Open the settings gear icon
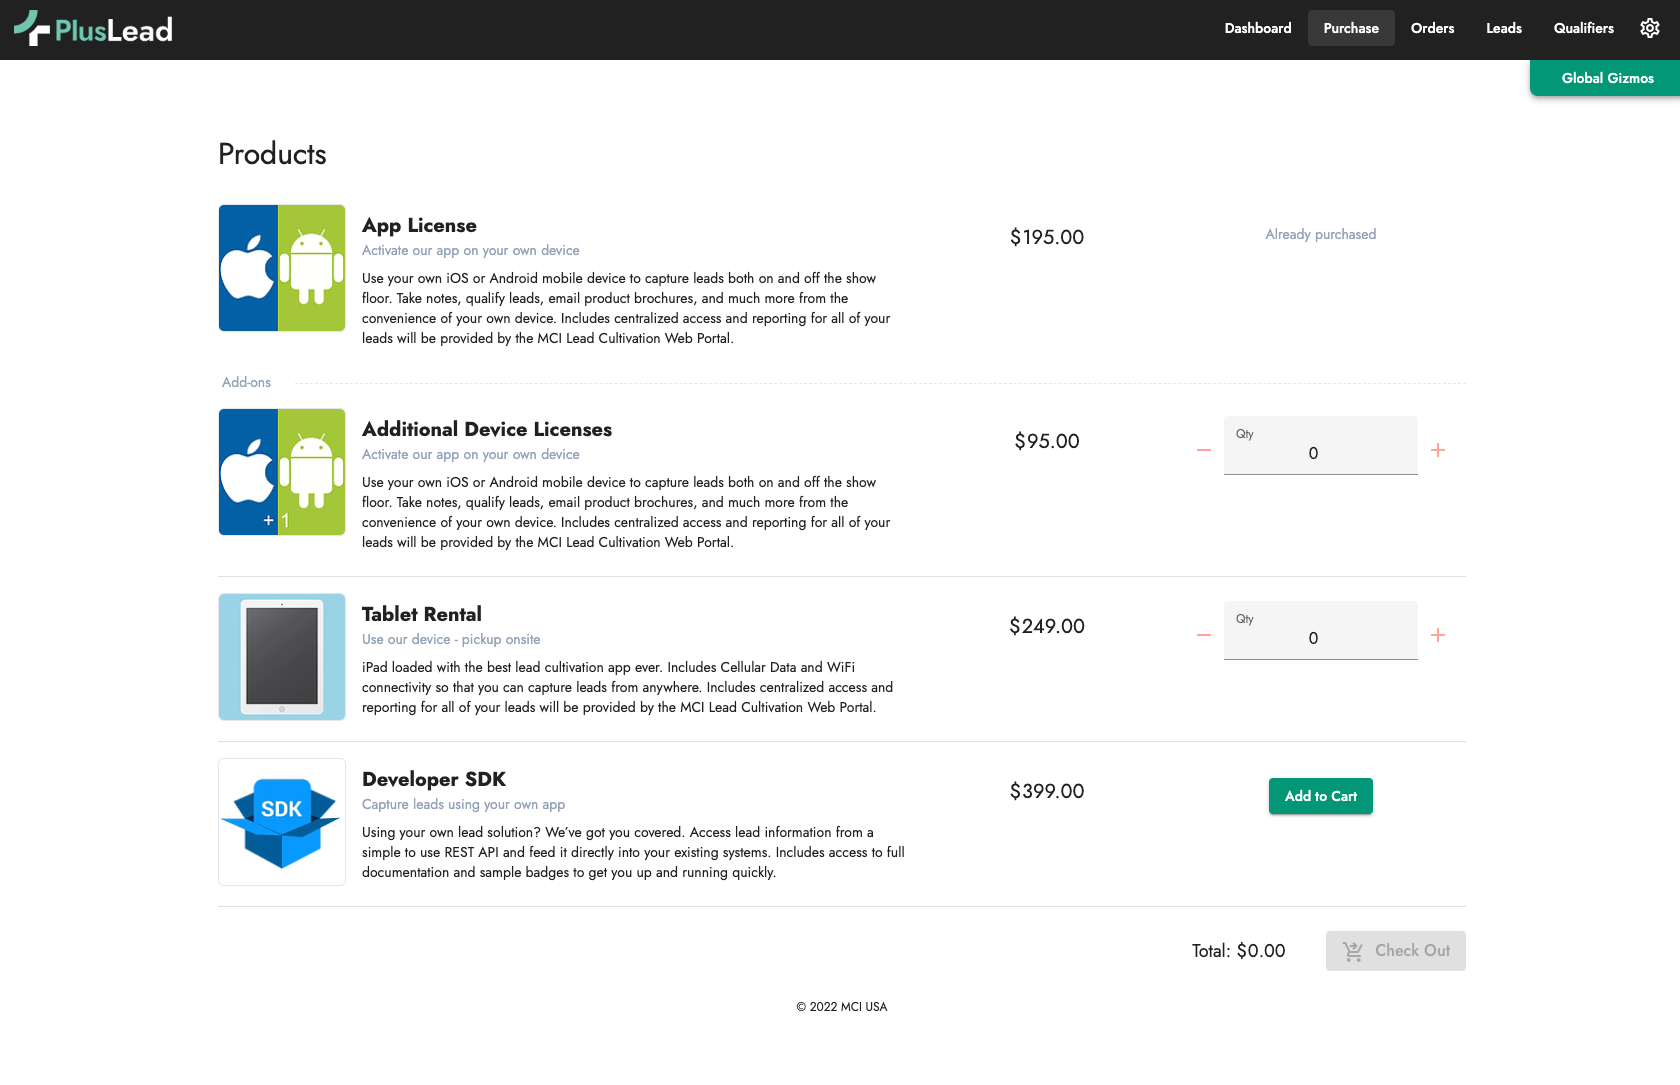This screenshot has height=1085, width=1680. [1650, 28]
